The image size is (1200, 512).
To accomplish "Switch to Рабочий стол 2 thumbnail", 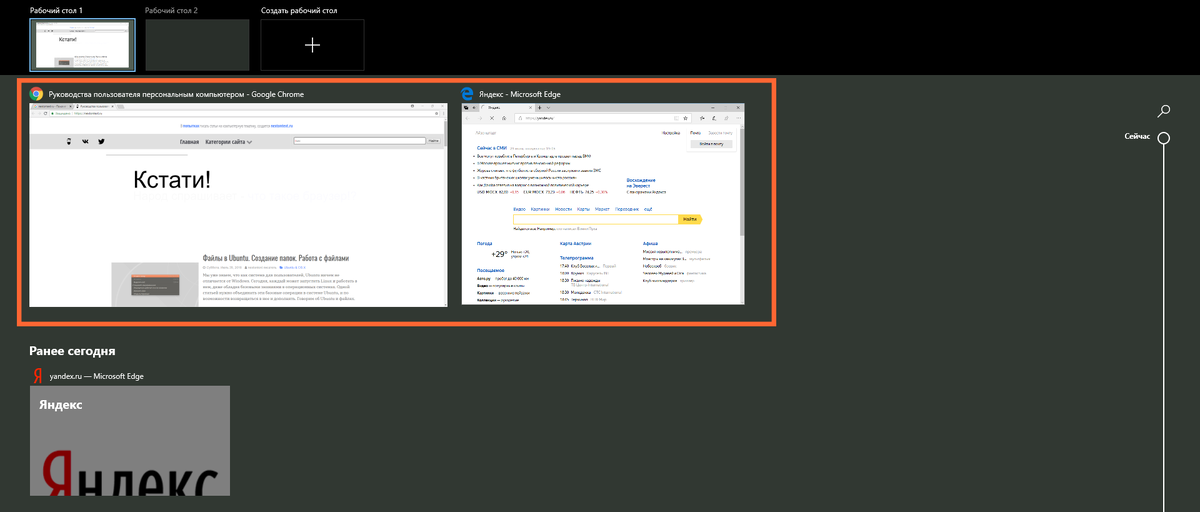I will (x=197, y=45).
